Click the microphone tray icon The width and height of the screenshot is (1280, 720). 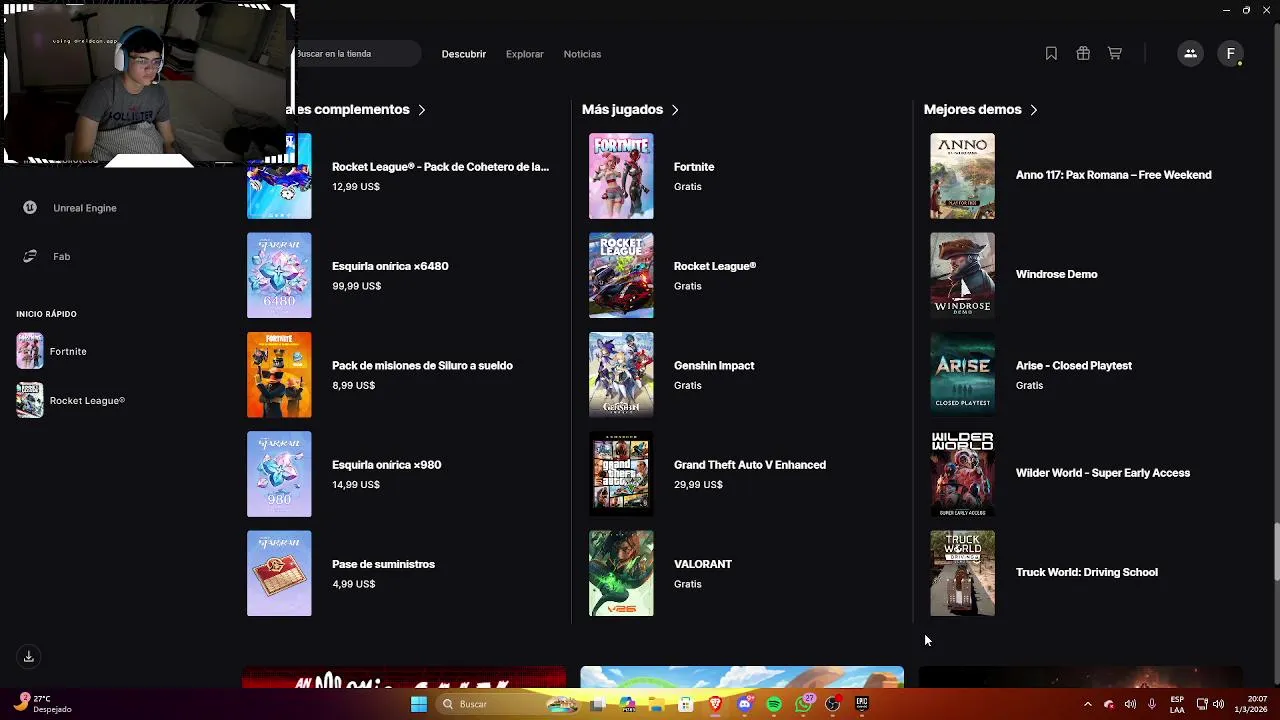click(1152, 704)
